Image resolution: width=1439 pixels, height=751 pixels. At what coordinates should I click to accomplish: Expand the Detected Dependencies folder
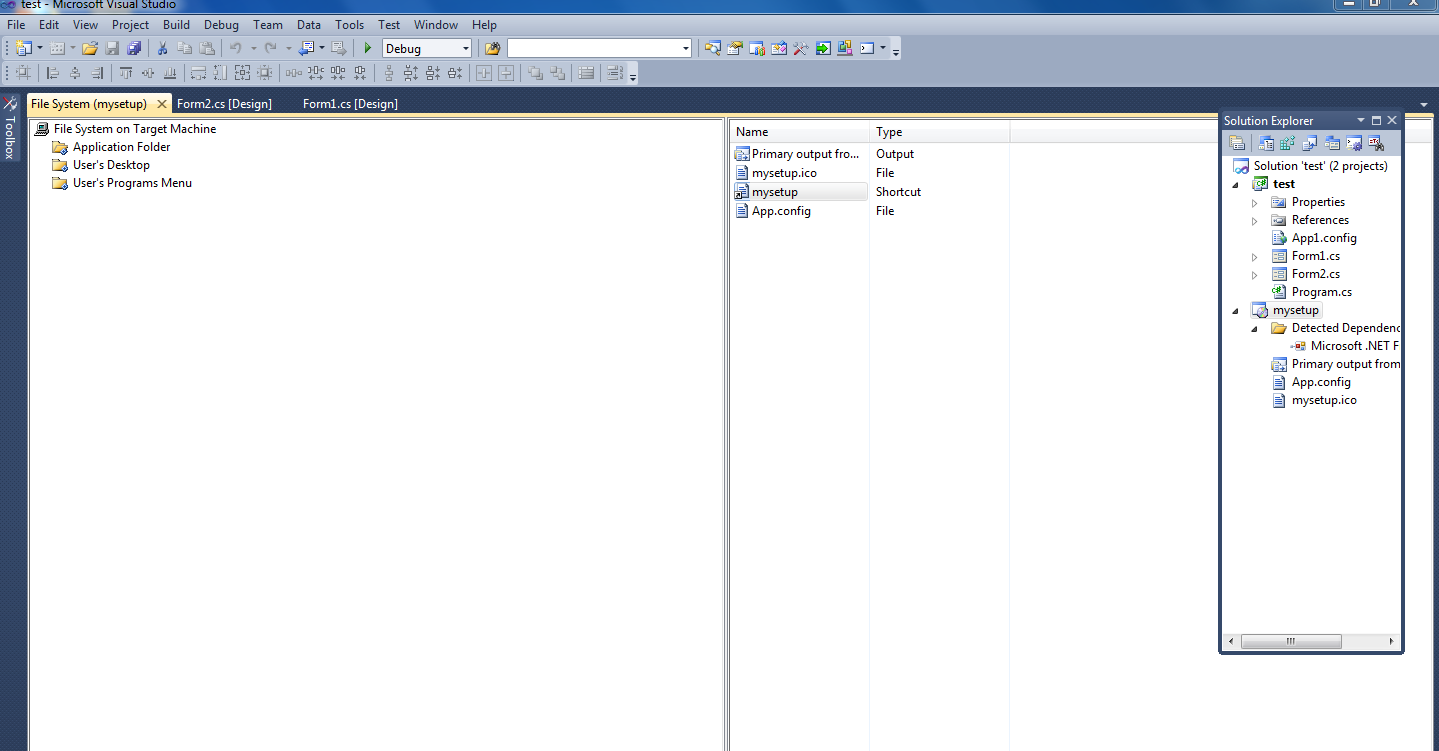pyautogui.click(x=1254, y=328)
